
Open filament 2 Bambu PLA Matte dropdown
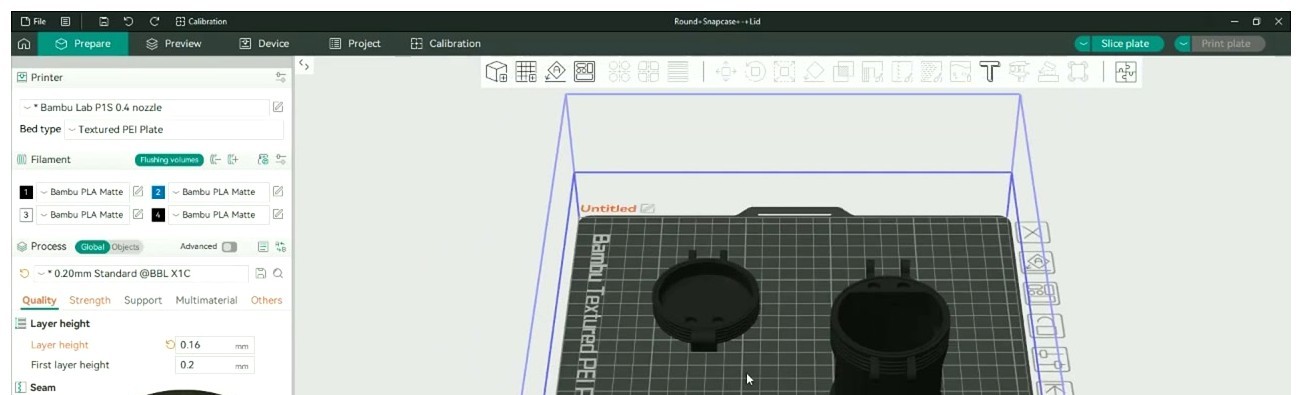pyautogui.click(x=219, y=191)
